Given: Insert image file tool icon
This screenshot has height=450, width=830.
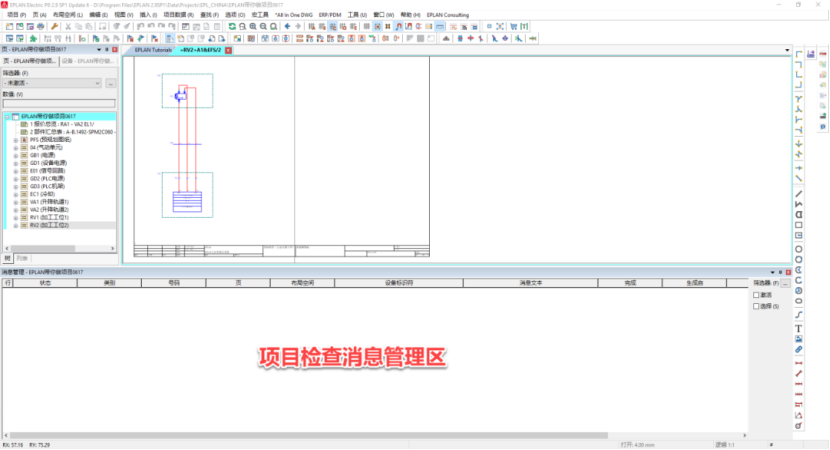Looking at the screenshot, I should [x=799, y=339].
